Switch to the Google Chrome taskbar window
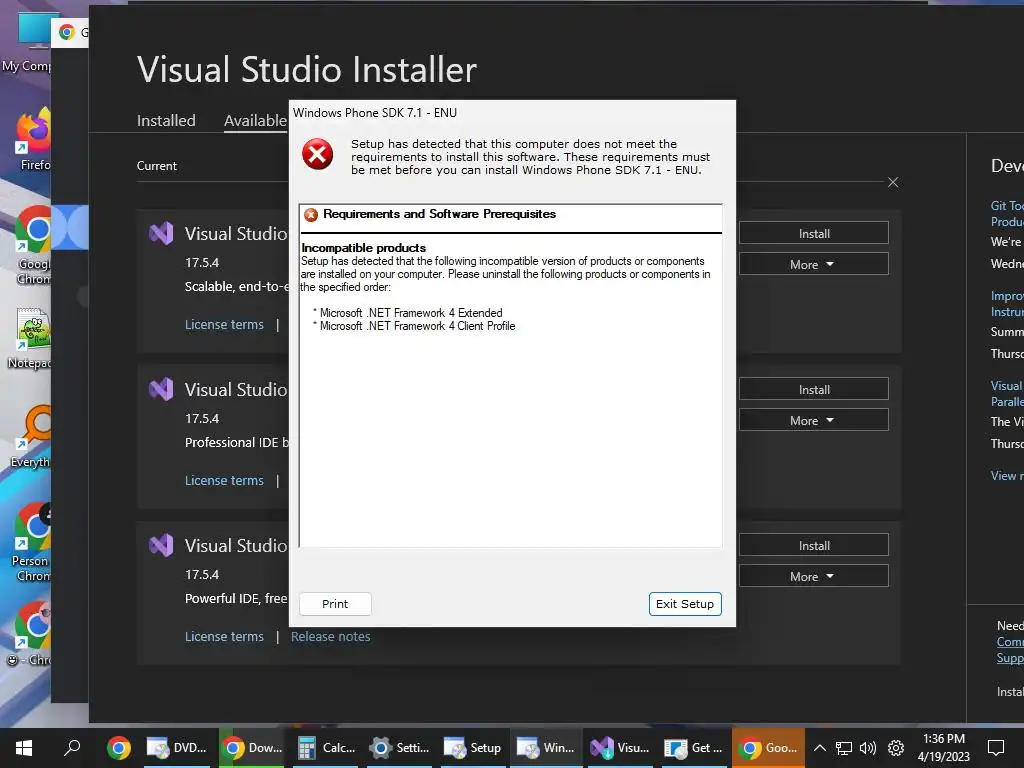Screen dimensions: 1024x768 coord(768,748)
